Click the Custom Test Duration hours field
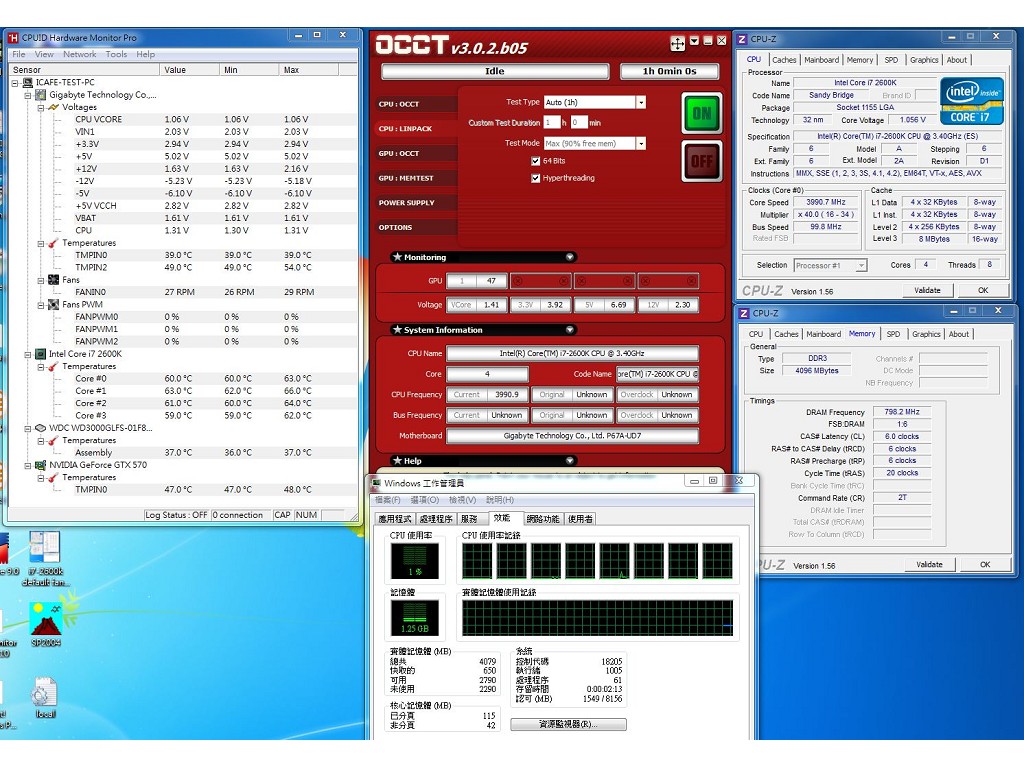This screenshot has width=1024, height=768. point(552,122)
